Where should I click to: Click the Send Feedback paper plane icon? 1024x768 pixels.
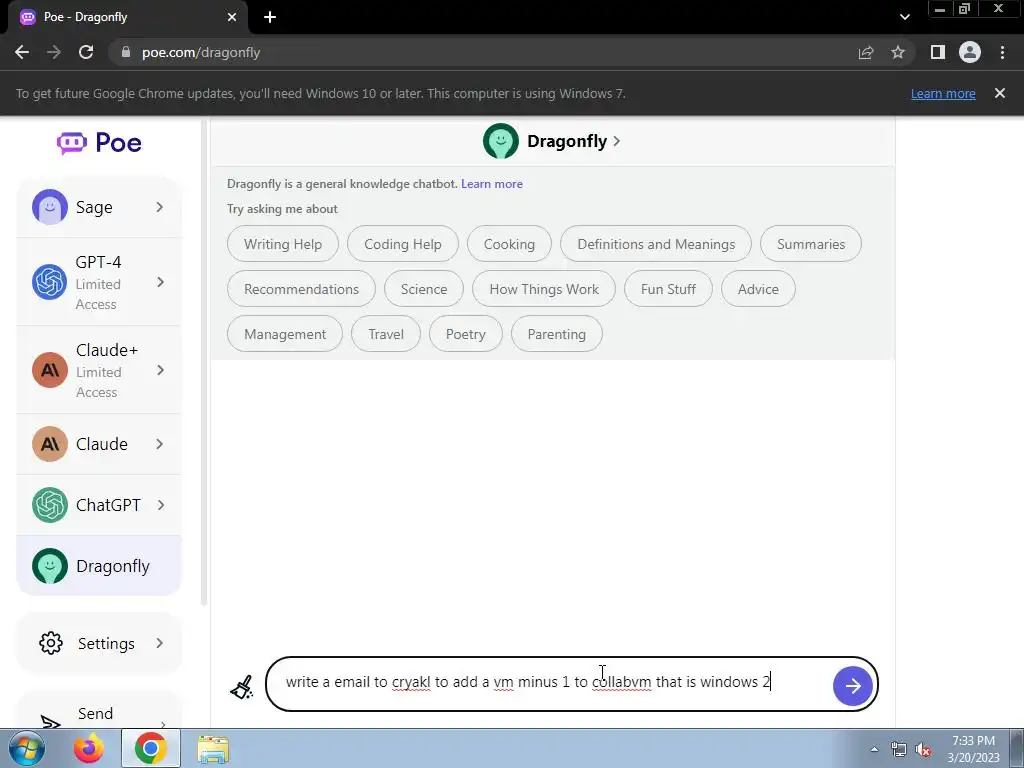click(x=51, y=721)
